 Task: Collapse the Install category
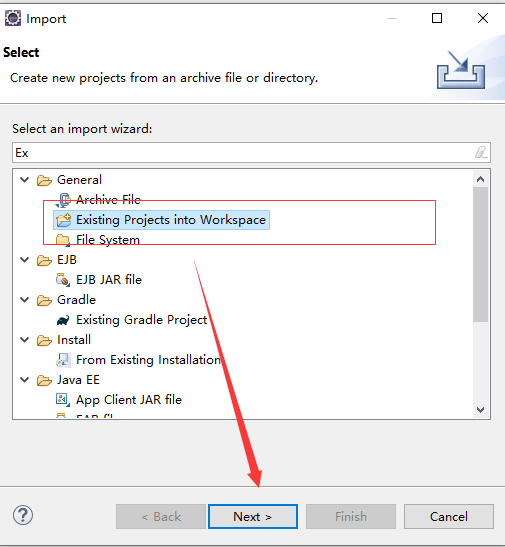25,340
